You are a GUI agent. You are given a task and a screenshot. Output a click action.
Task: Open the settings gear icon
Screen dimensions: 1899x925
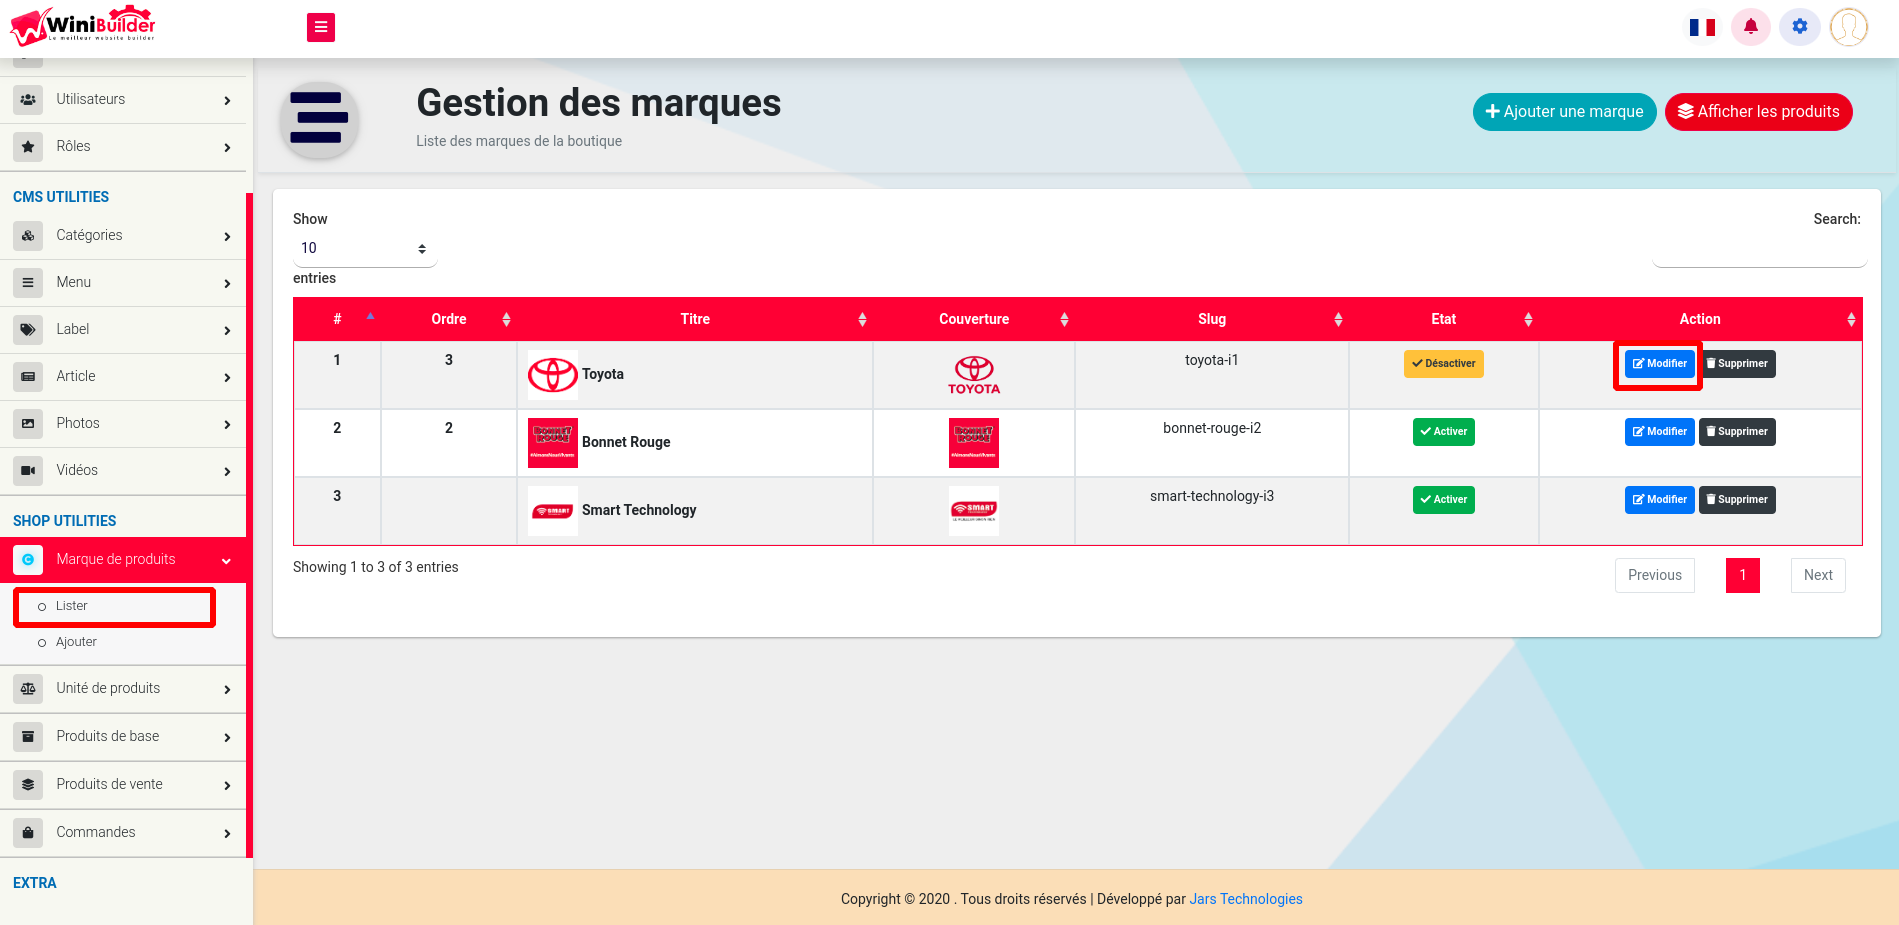point(1799,27)
